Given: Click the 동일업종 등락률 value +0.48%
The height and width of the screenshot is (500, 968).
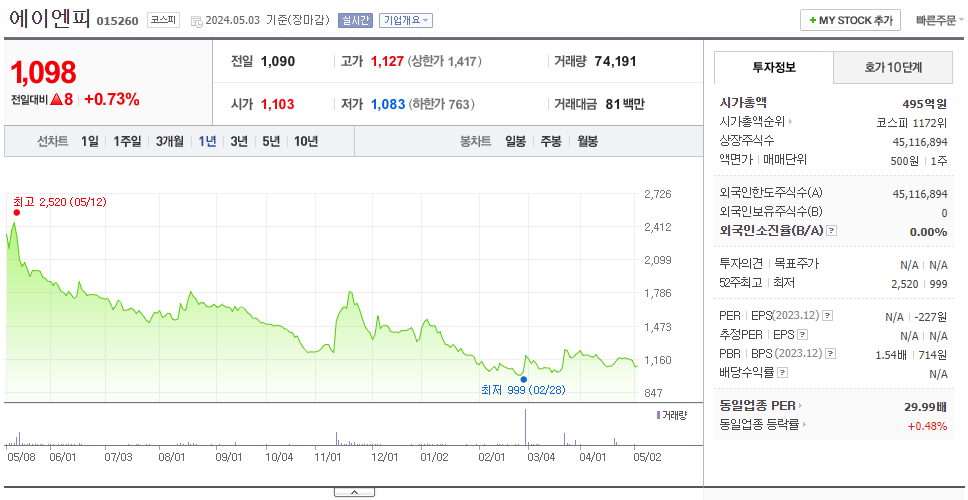Looking at the screenshot, I should pyautogui.click(x=927, y=426).
